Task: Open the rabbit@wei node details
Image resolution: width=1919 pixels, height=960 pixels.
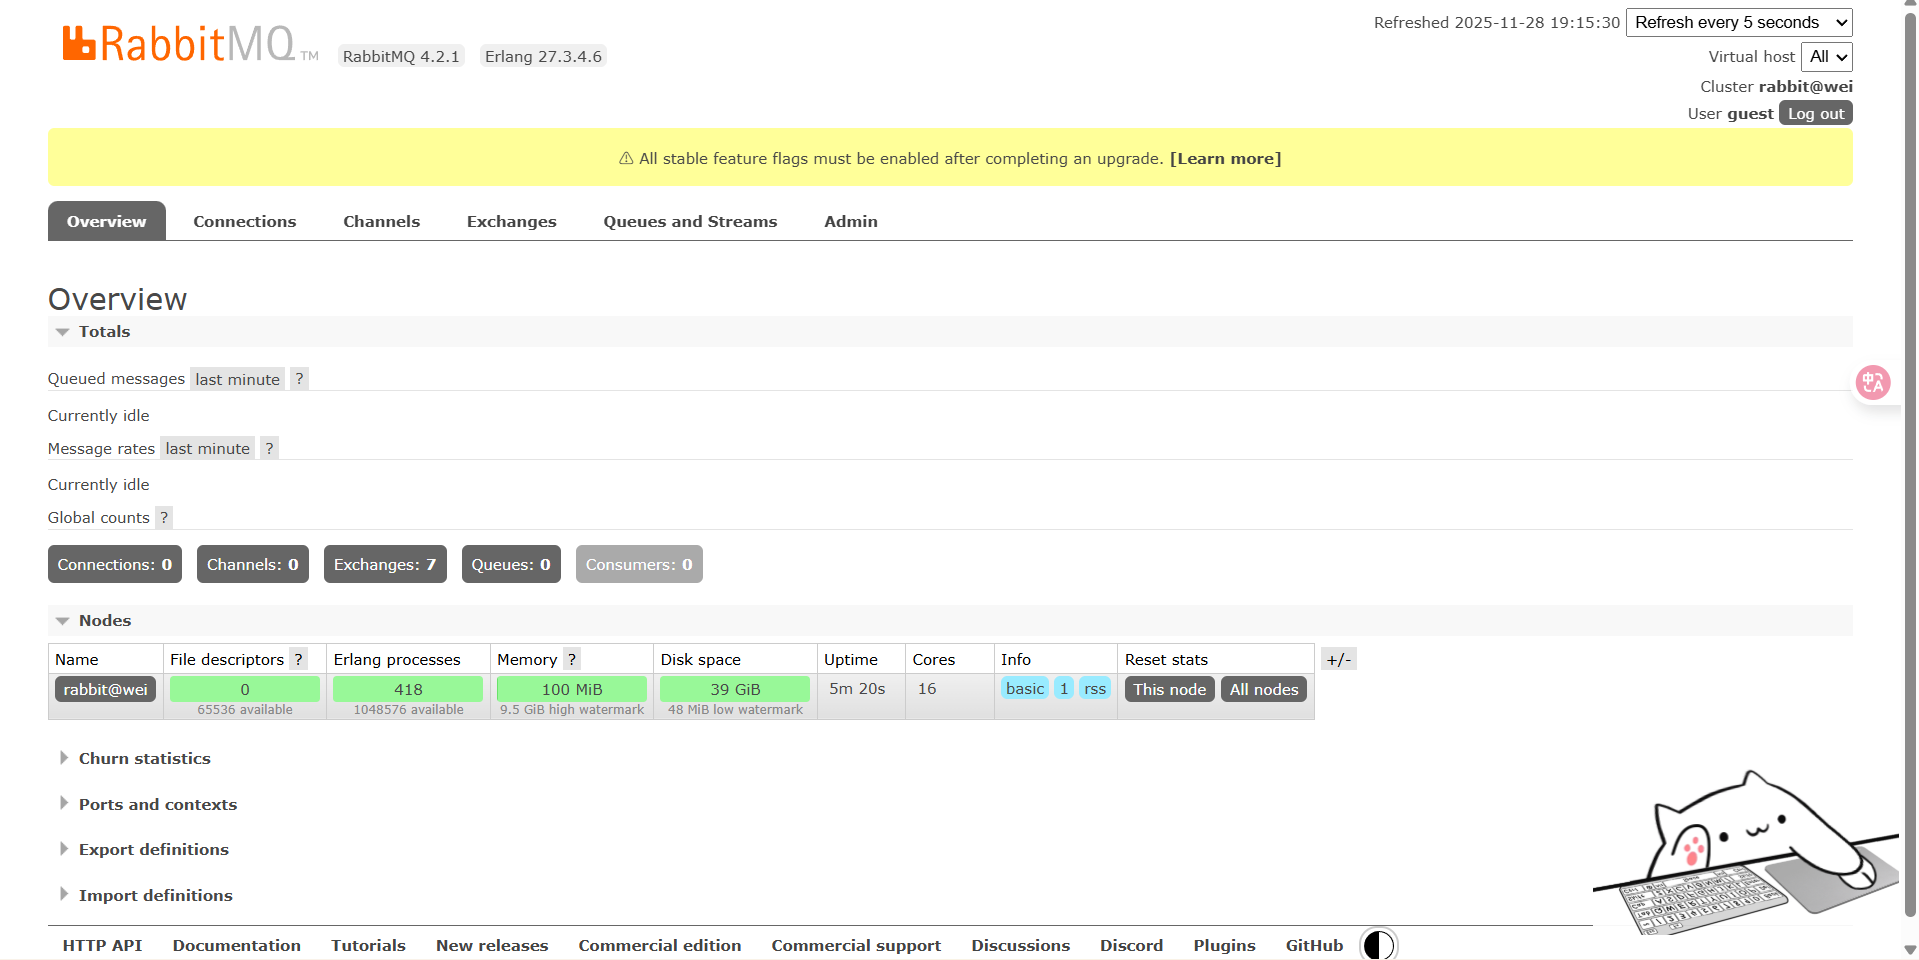Action: pos(106,689)
